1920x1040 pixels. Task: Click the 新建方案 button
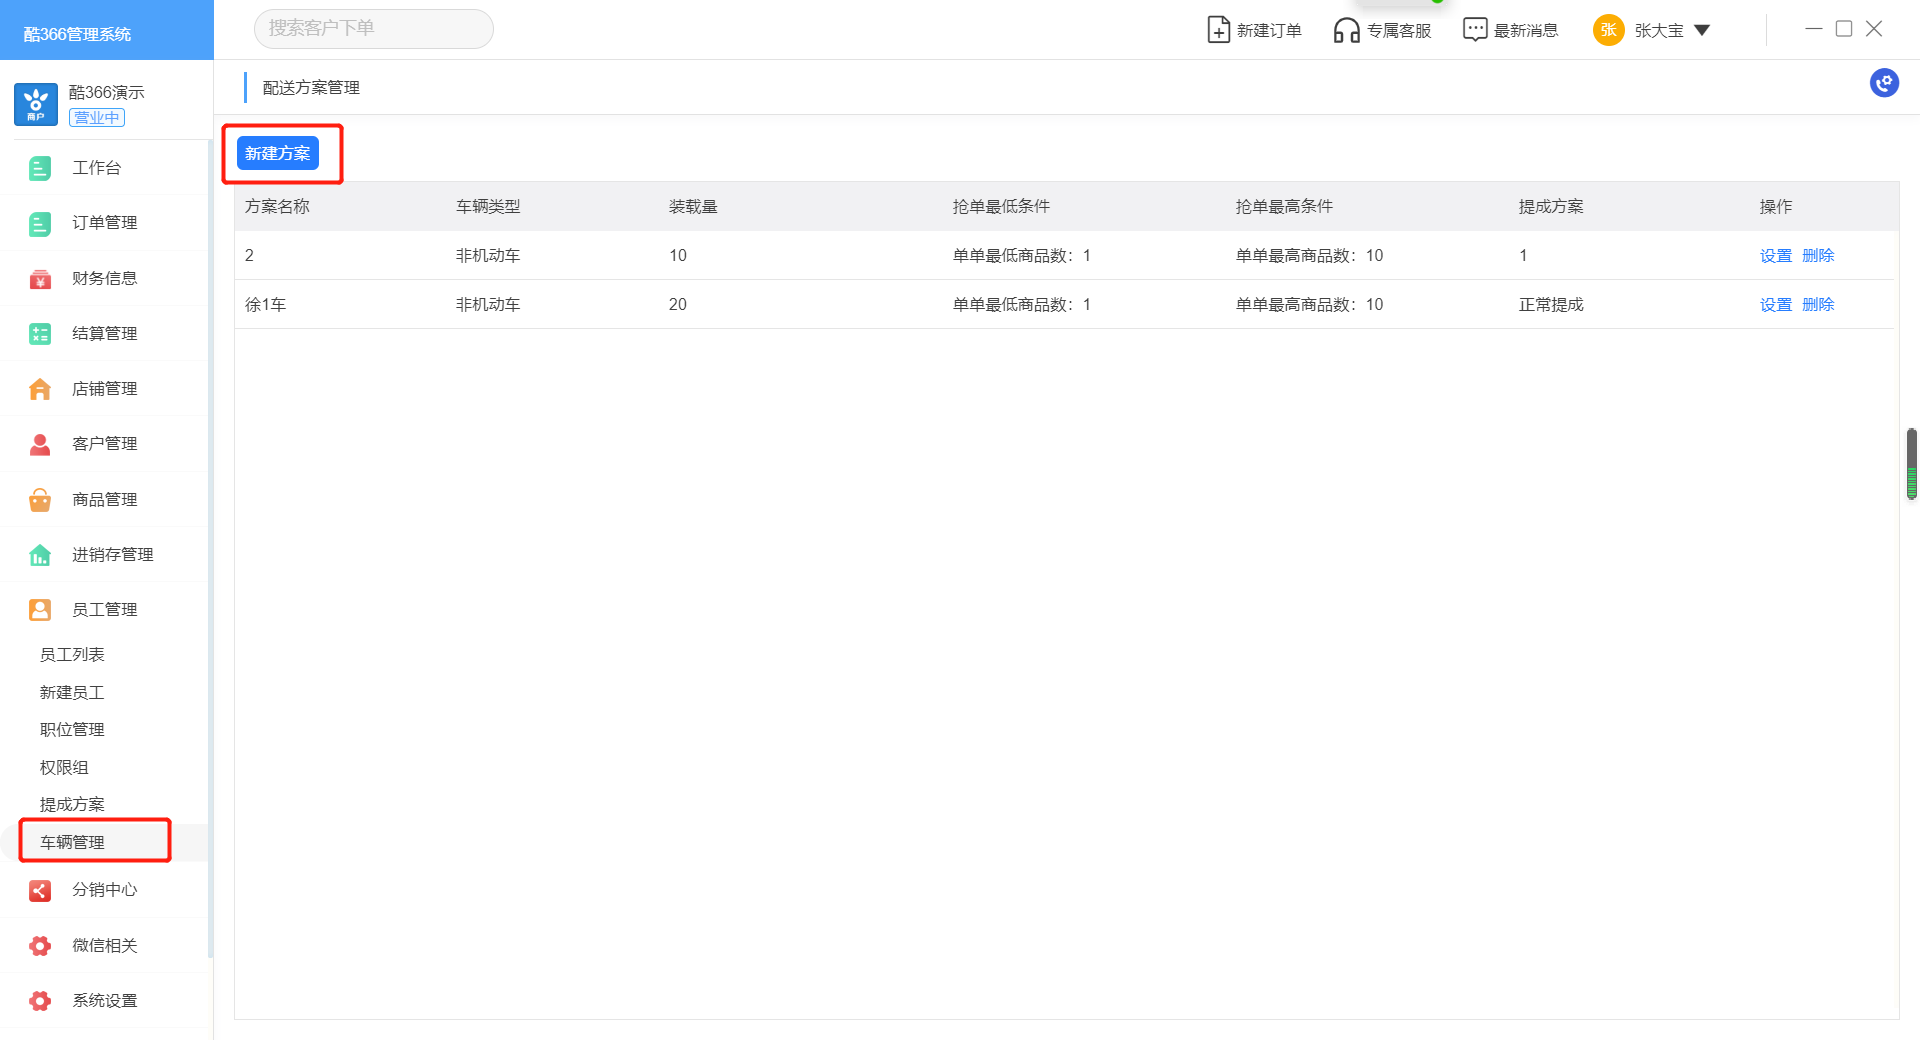click(277, 154)
